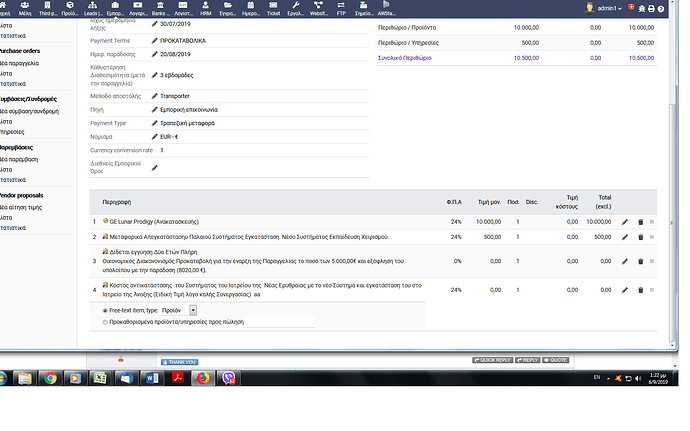Screen dimensions: 690x431
Task: Open new price request sidebar link
Action: [21, 207]
